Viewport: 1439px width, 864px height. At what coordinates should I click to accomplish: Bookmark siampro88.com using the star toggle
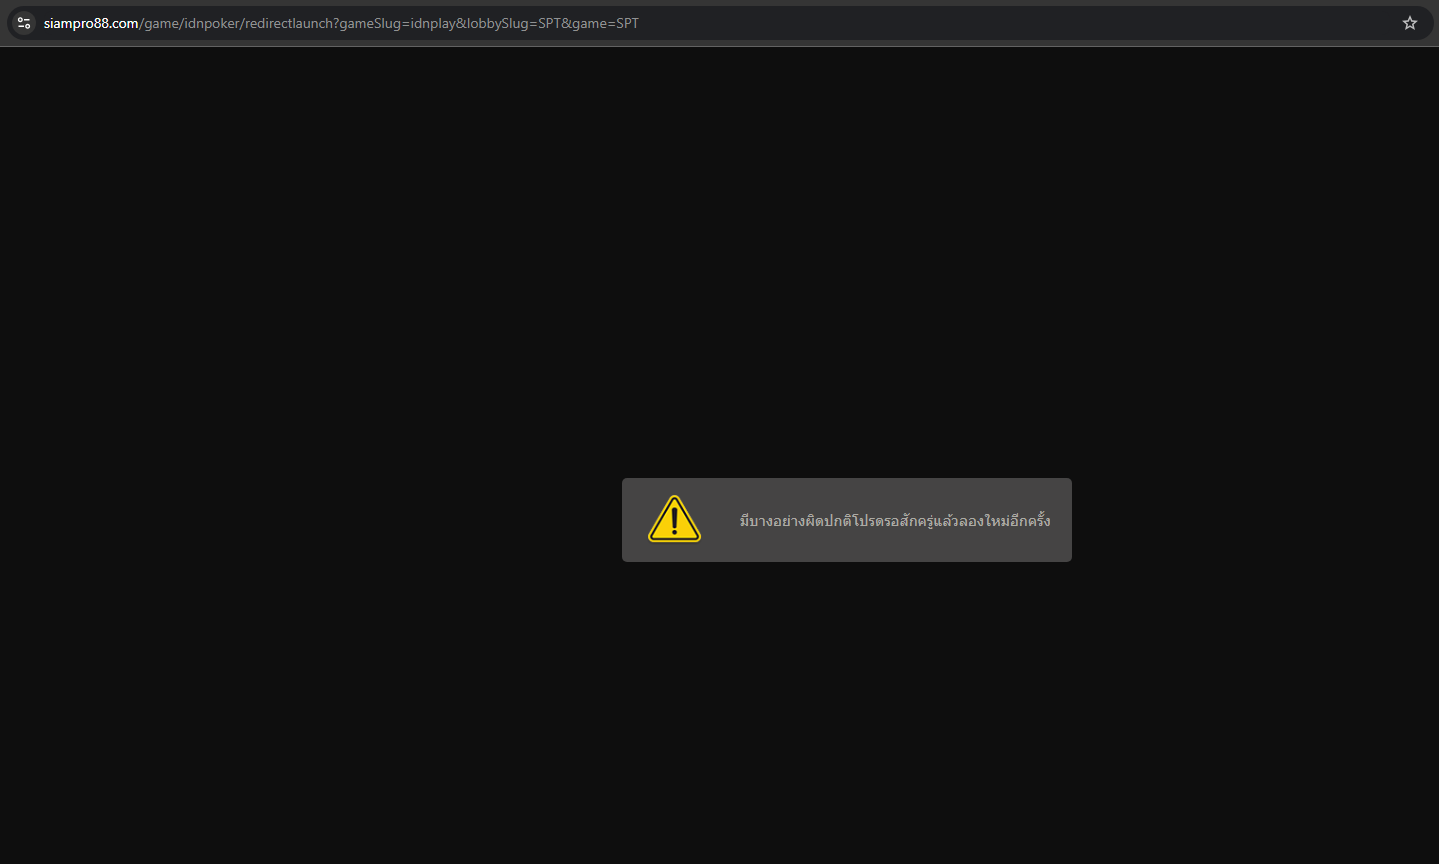[x=1409, y=22]
